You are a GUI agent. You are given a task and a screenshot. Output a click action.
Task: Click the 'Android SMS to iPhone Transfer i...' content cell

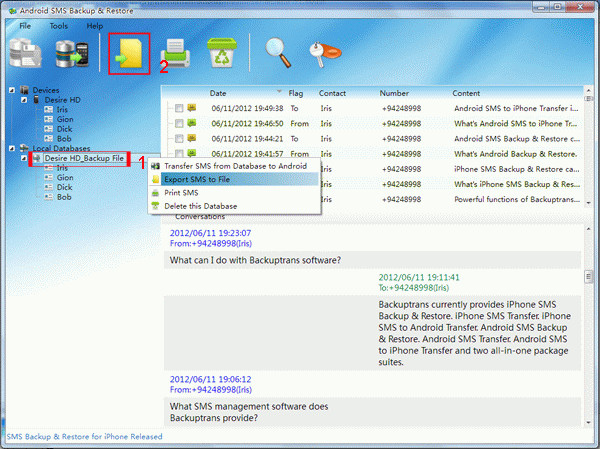pyautogui.click(x=516, y=108)
